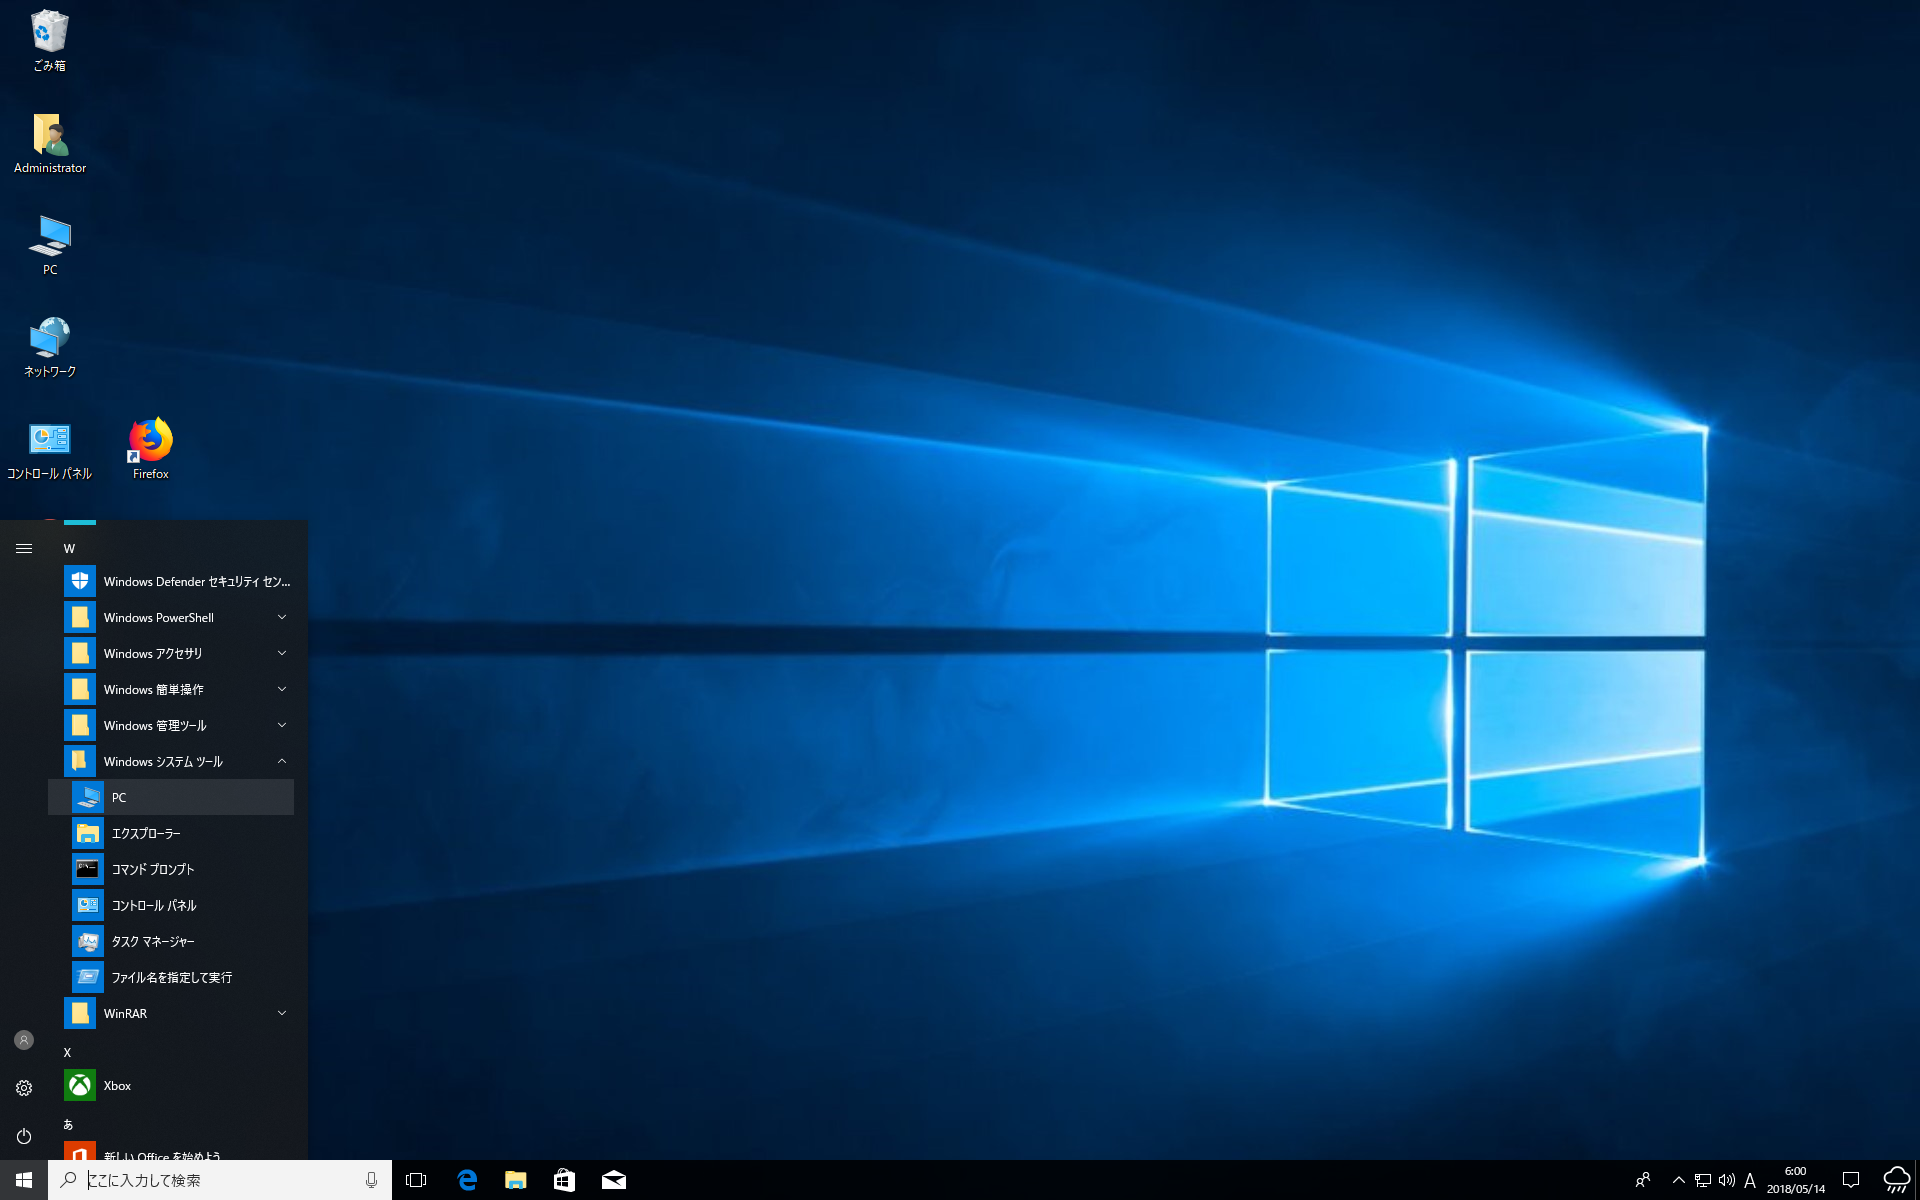The height and width of the screenshot is (1200, 1920).
Task: Click the Task View button
Action: tap(416, 1180)
